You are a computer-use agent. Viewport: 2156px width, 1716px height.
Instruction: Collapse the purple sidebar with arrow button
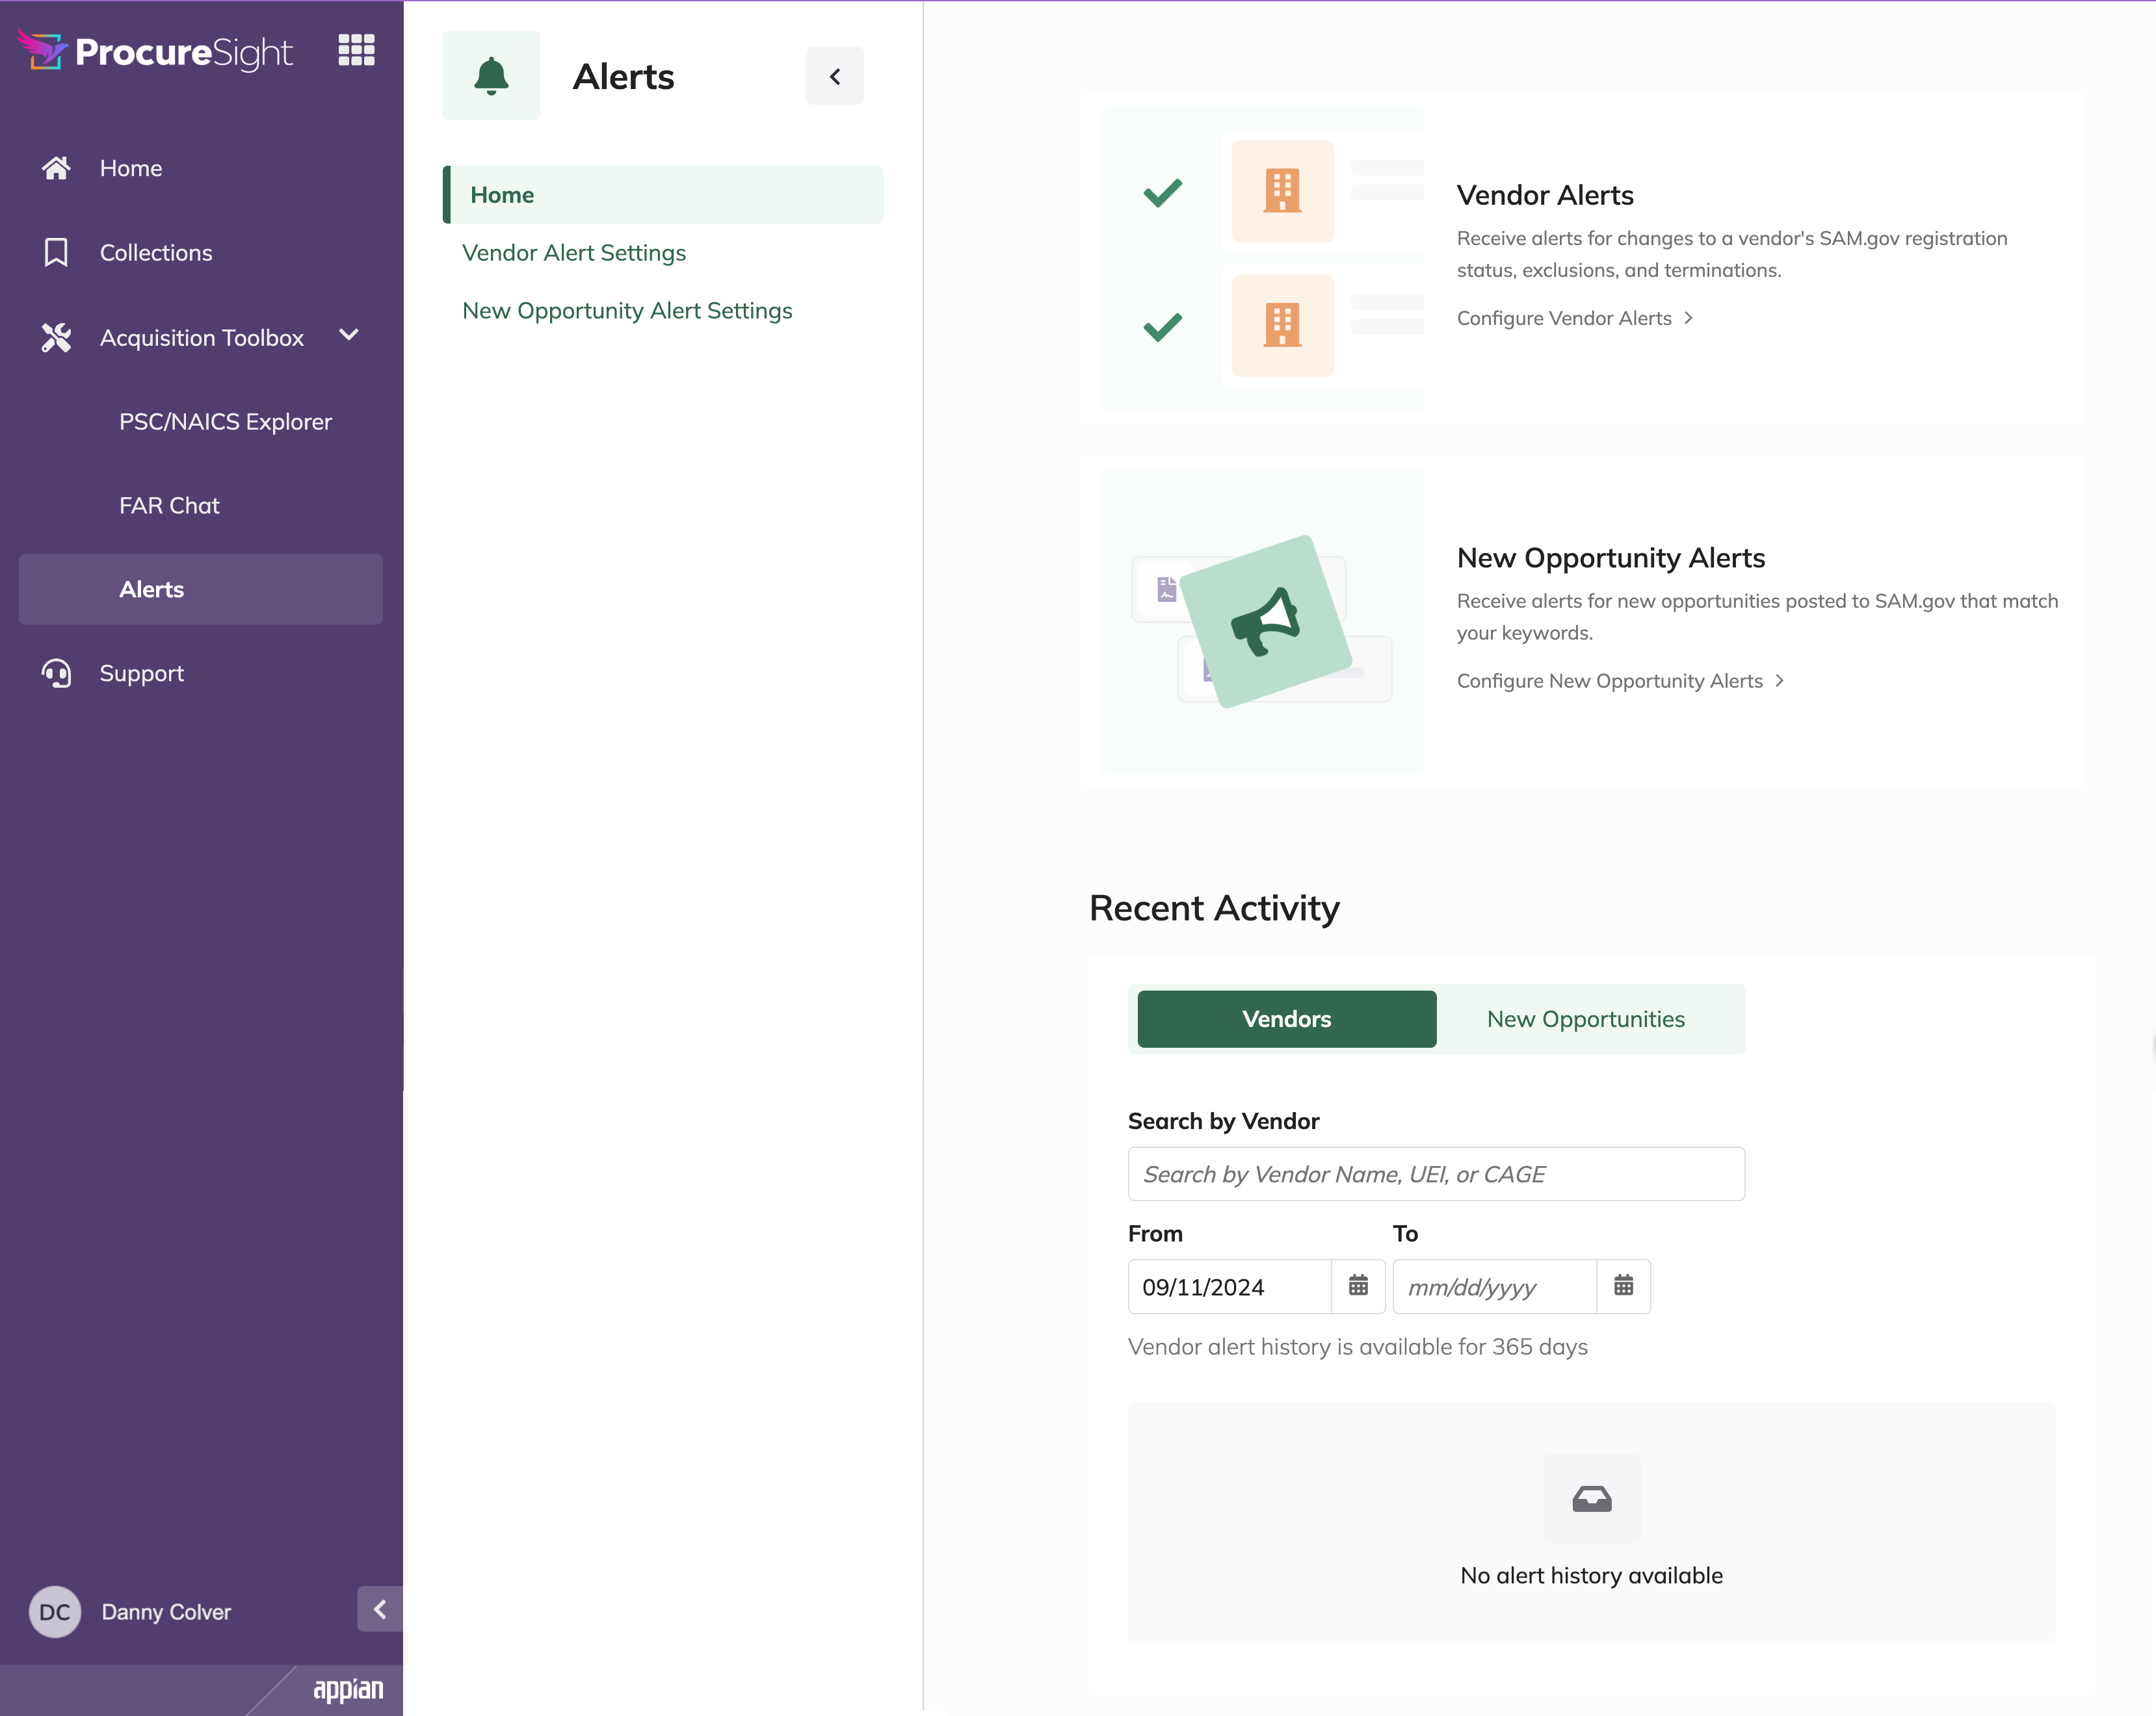(380, 1609)
